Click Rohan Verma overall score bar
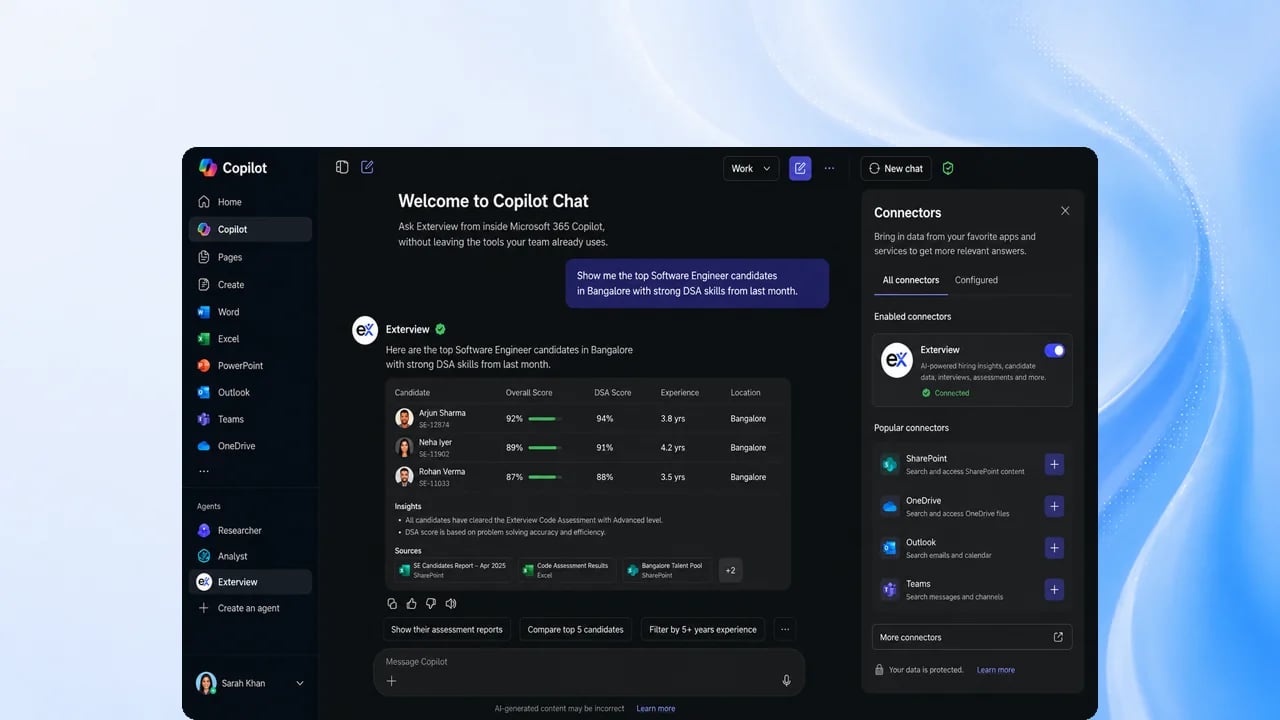 544,477
